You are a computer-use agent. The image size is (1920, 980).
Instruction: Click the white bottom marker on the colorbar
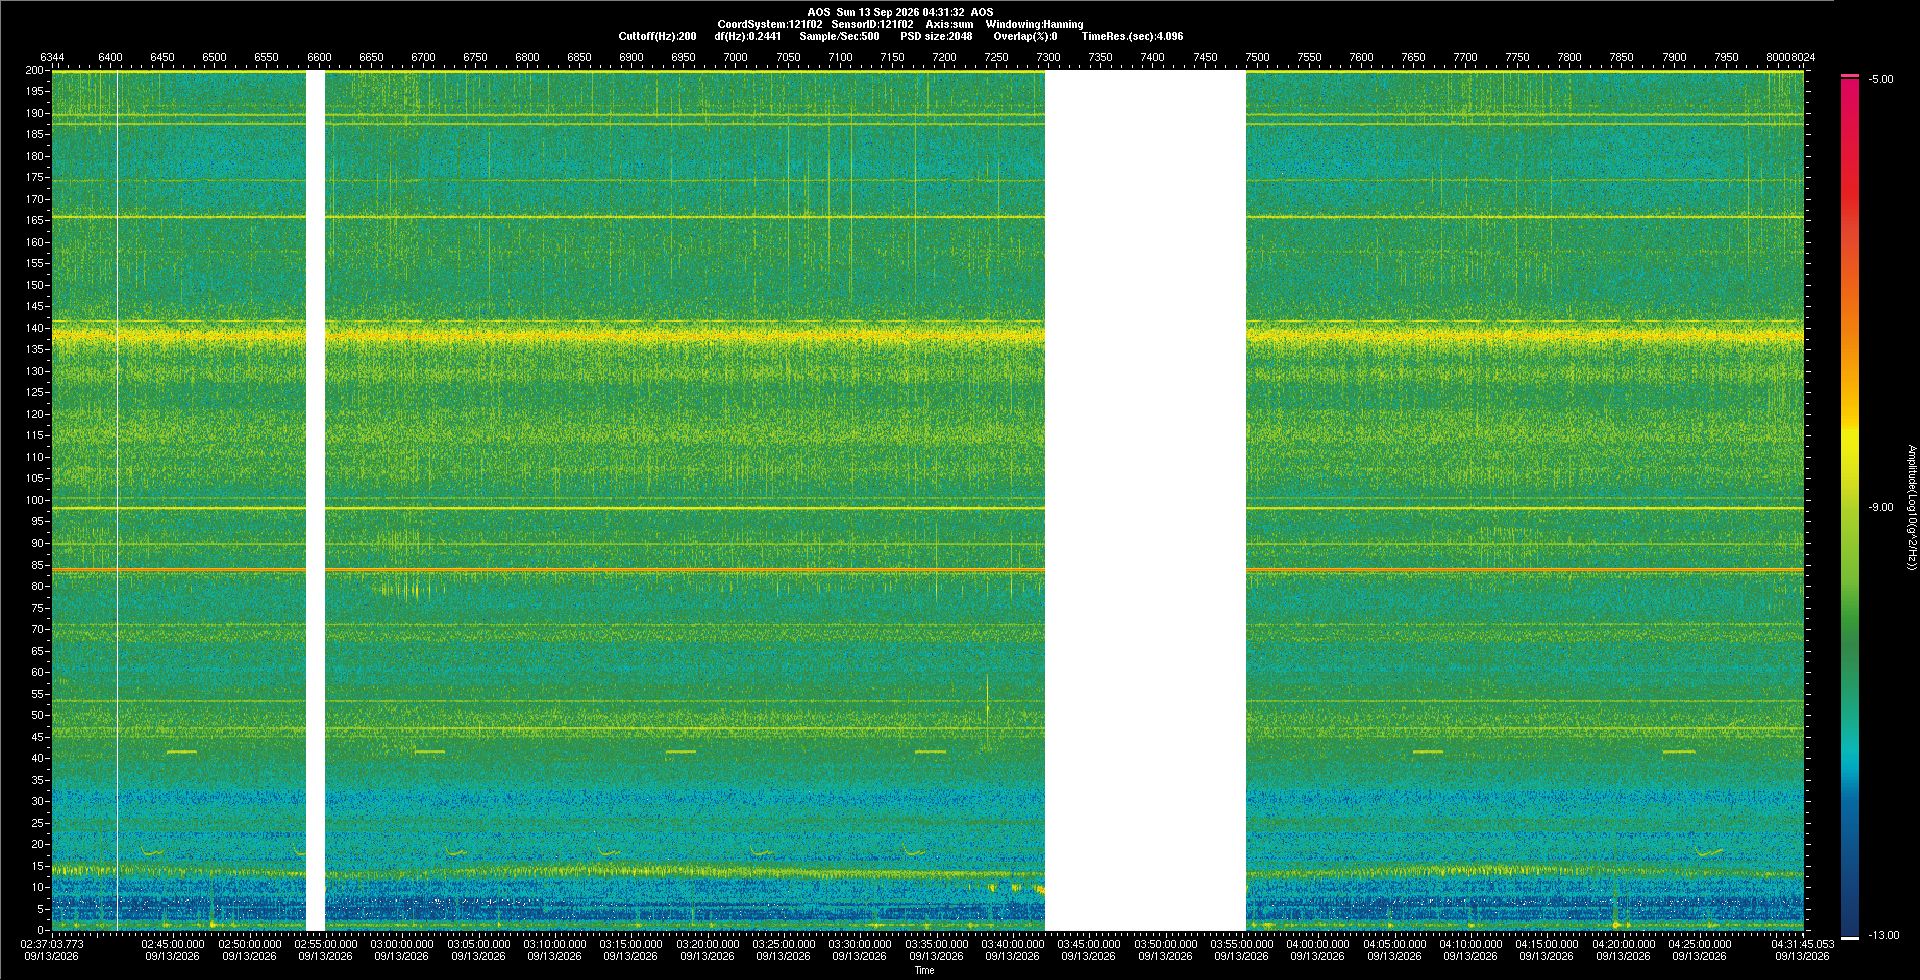pos(1850,937)
